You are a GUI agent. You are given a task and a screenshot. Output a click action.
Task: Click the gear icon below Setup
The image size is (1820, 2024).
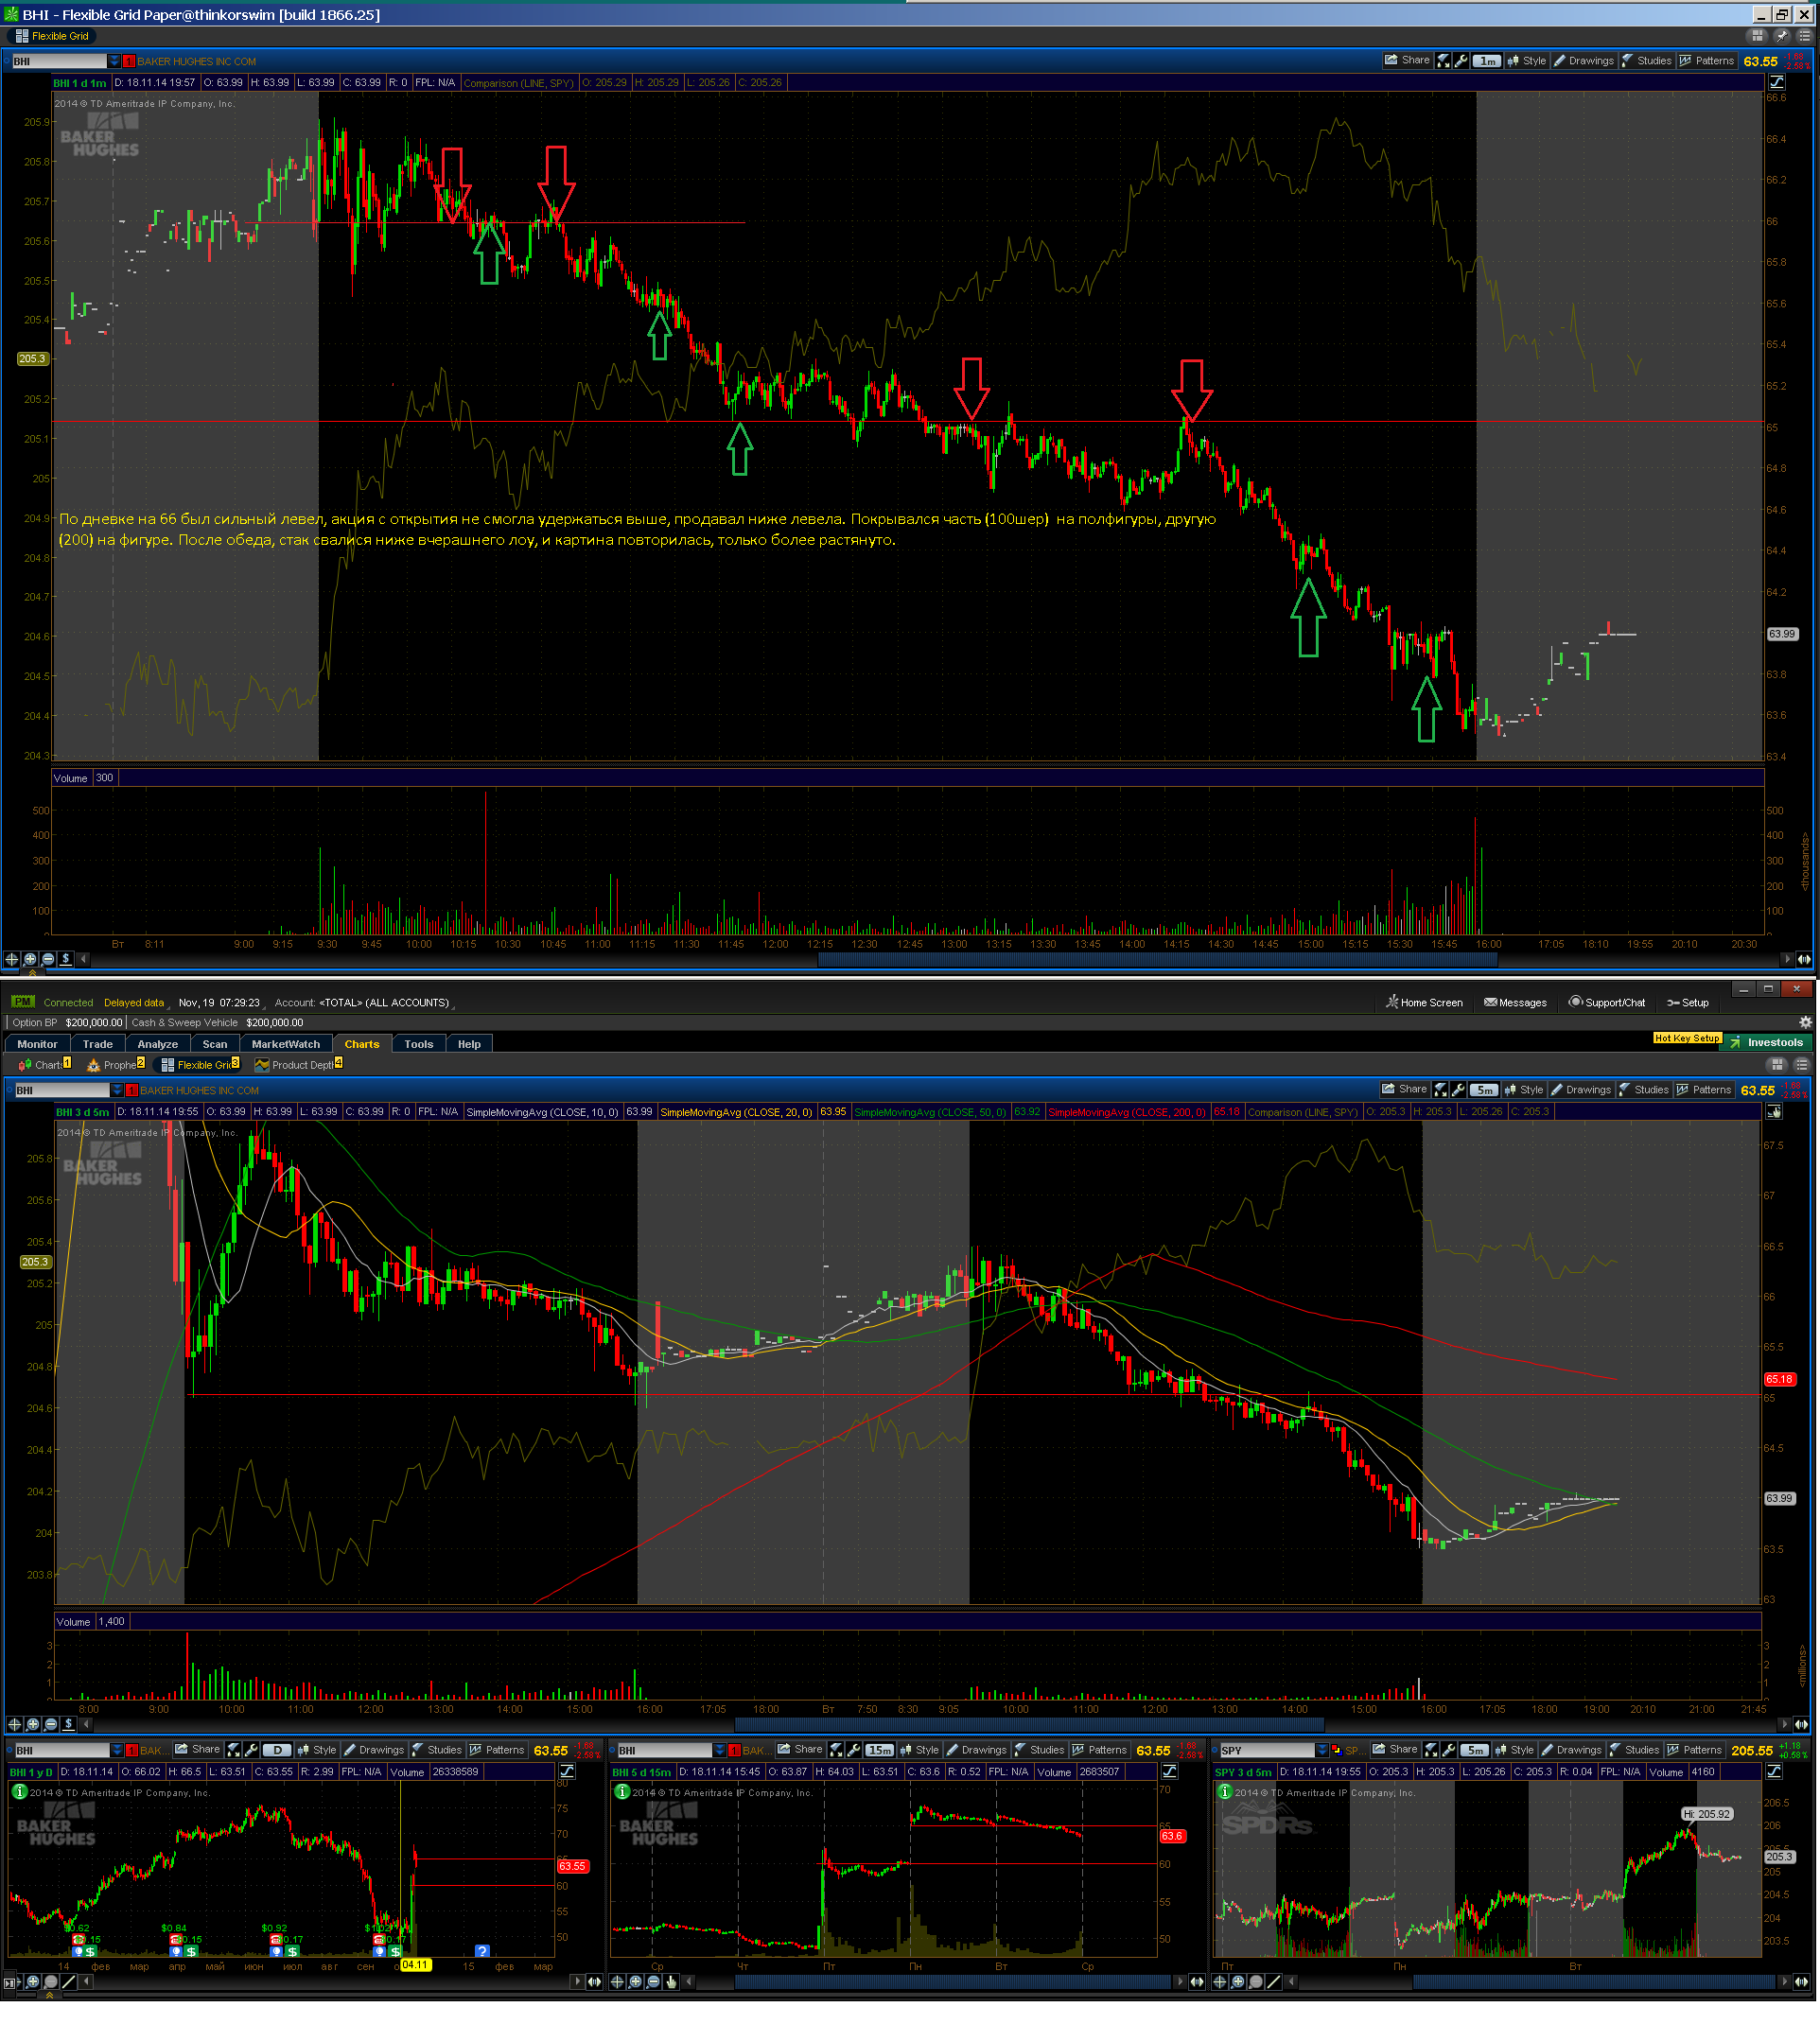click(1805, 1022)
